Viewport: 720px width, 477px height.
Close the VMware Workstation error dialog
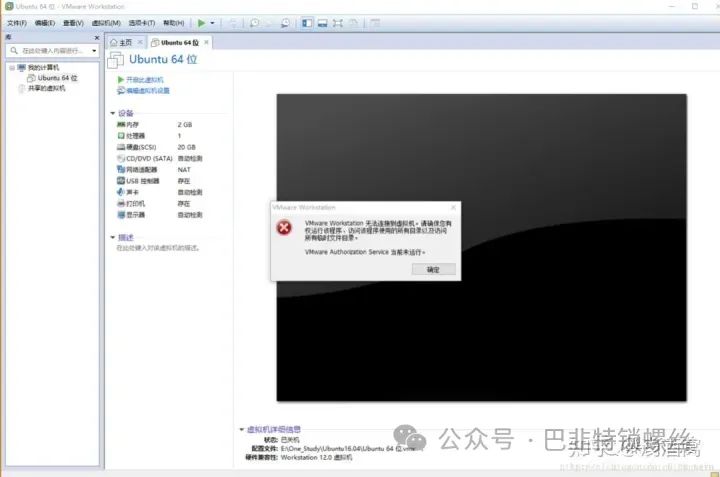(x=453, y=208)
